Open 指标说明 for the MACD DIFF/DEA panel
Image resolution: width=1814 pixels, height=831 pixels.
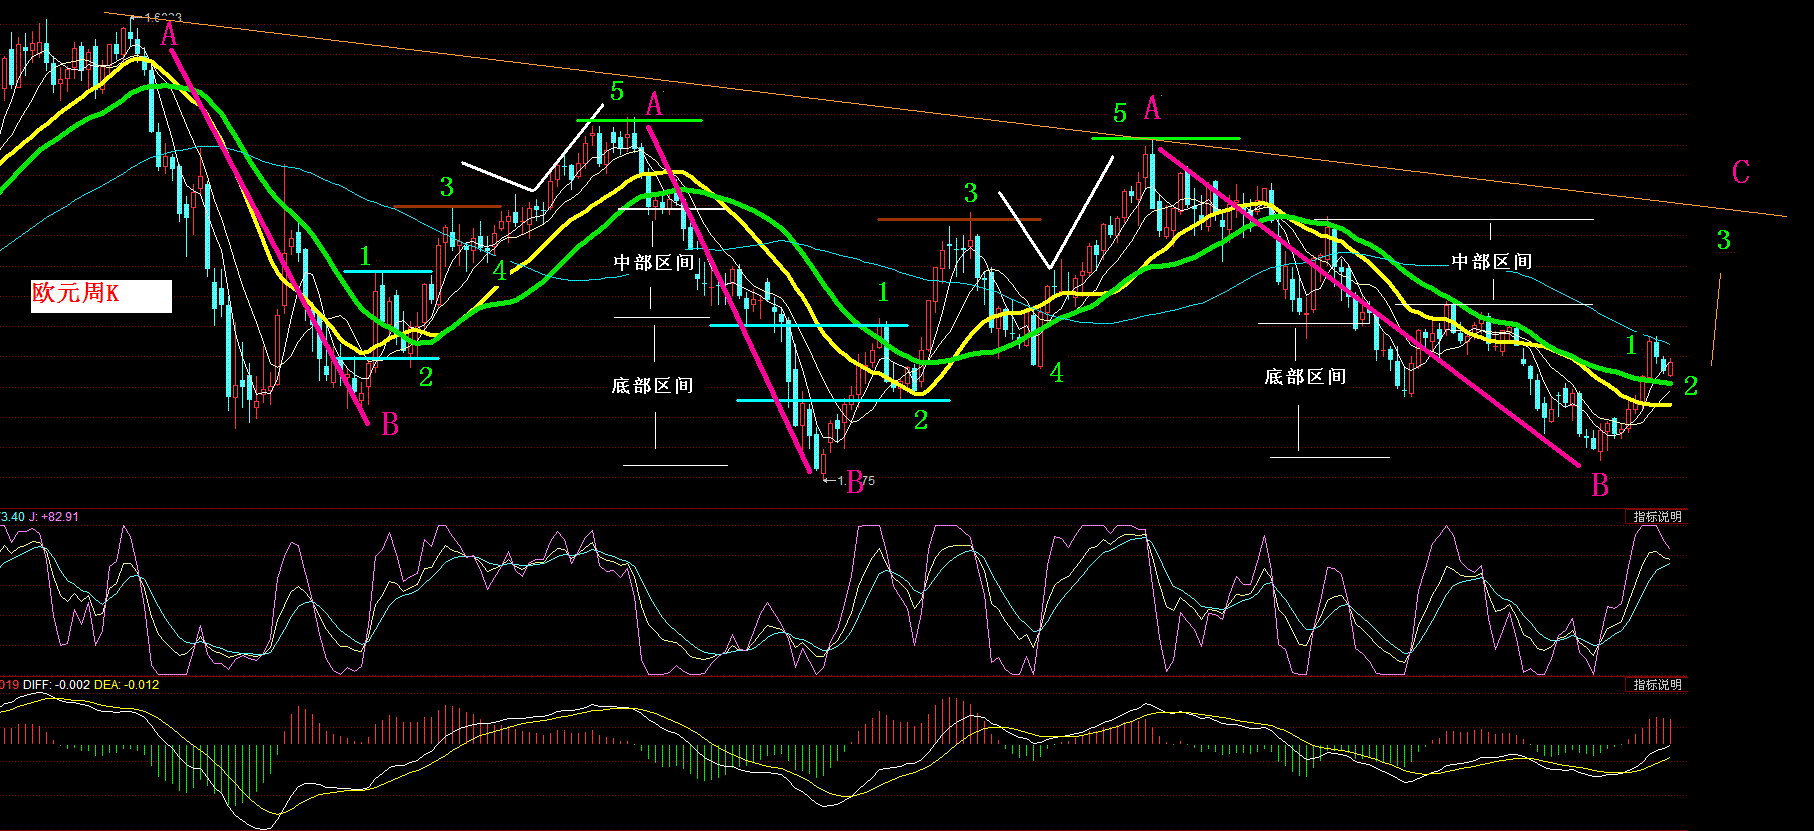coord(1657,685)
